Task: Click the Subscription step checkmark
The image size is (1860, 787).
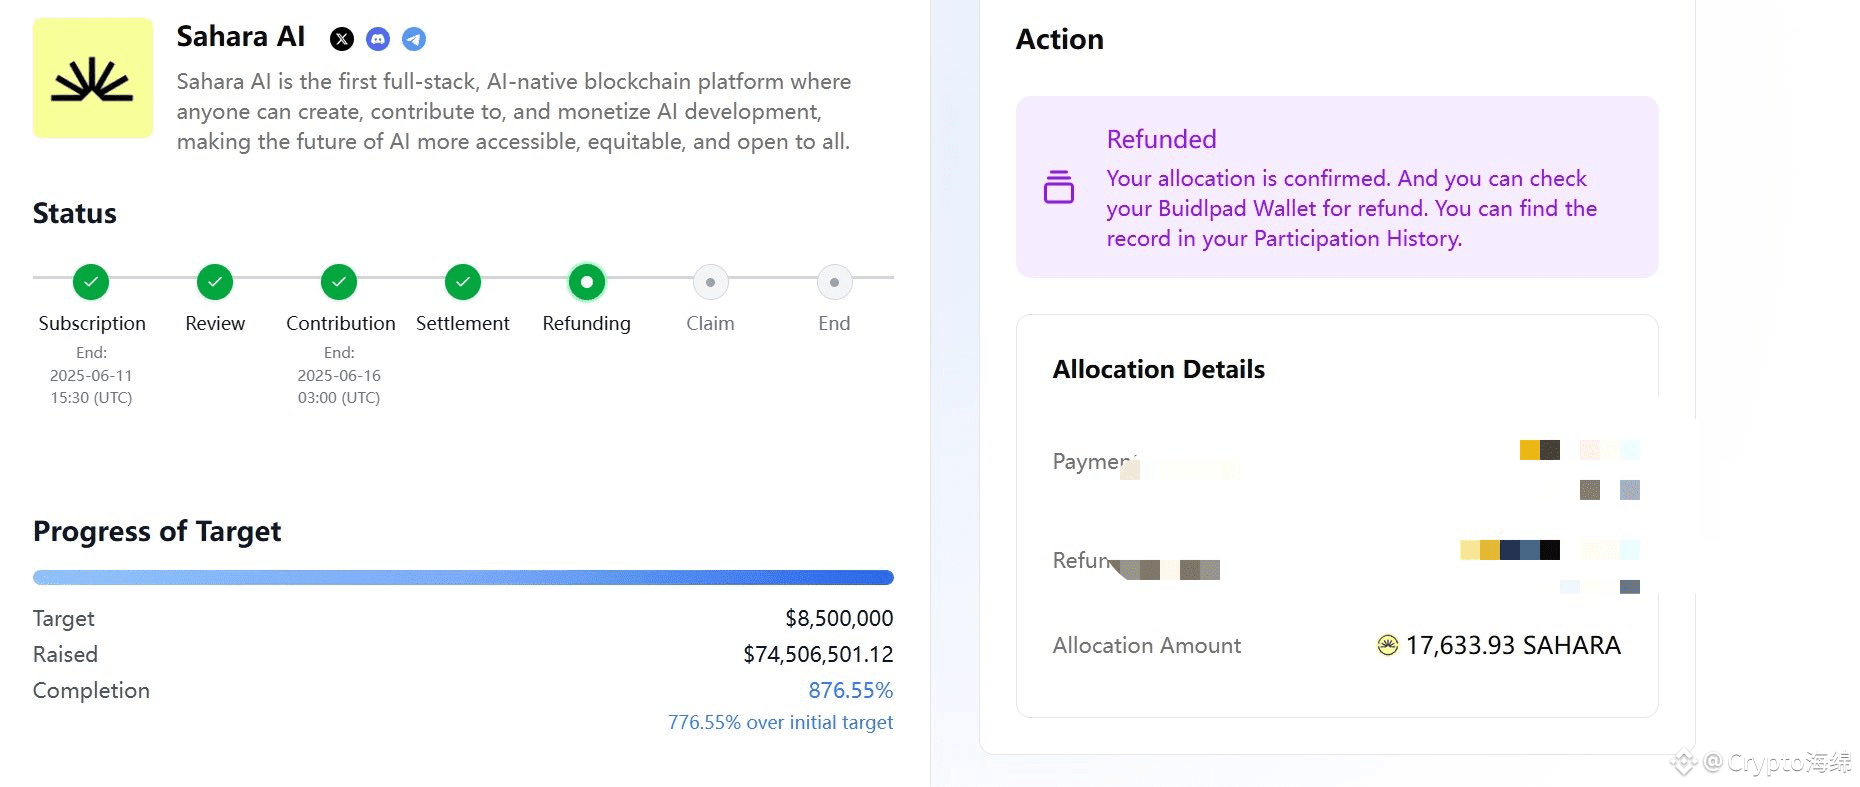Action: [x=91, y=282]
